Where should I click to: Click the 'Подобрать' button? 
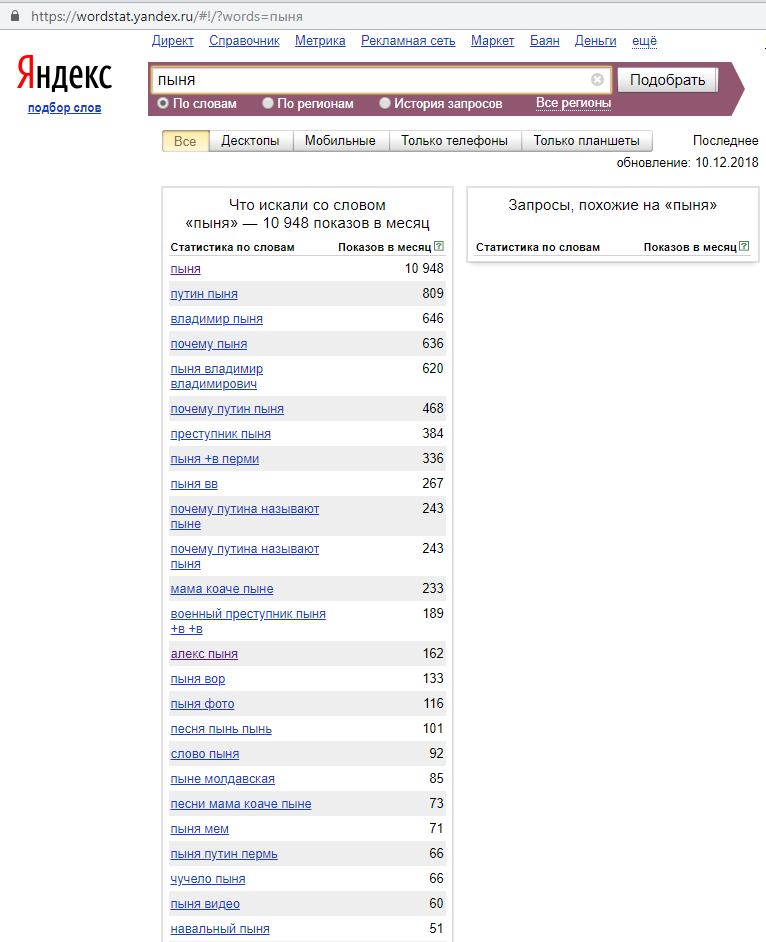pyautogui.click(x=667, y=80)
